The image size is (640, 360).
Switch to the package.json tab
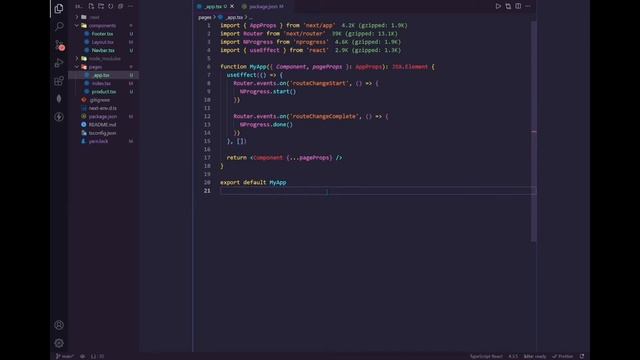pyautogui.click(x=263, y=6)
